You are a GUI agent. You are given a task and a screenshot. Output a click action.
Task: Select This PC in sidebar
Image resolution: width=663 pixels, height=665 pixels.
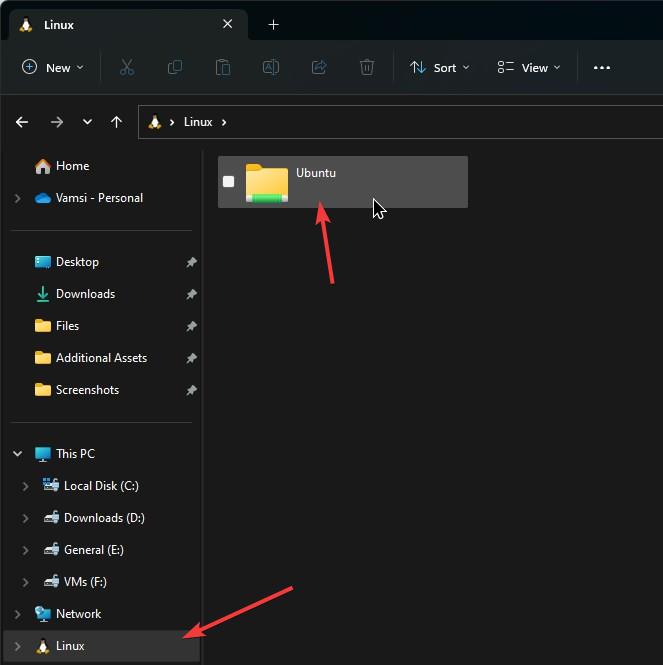(75, 454)
